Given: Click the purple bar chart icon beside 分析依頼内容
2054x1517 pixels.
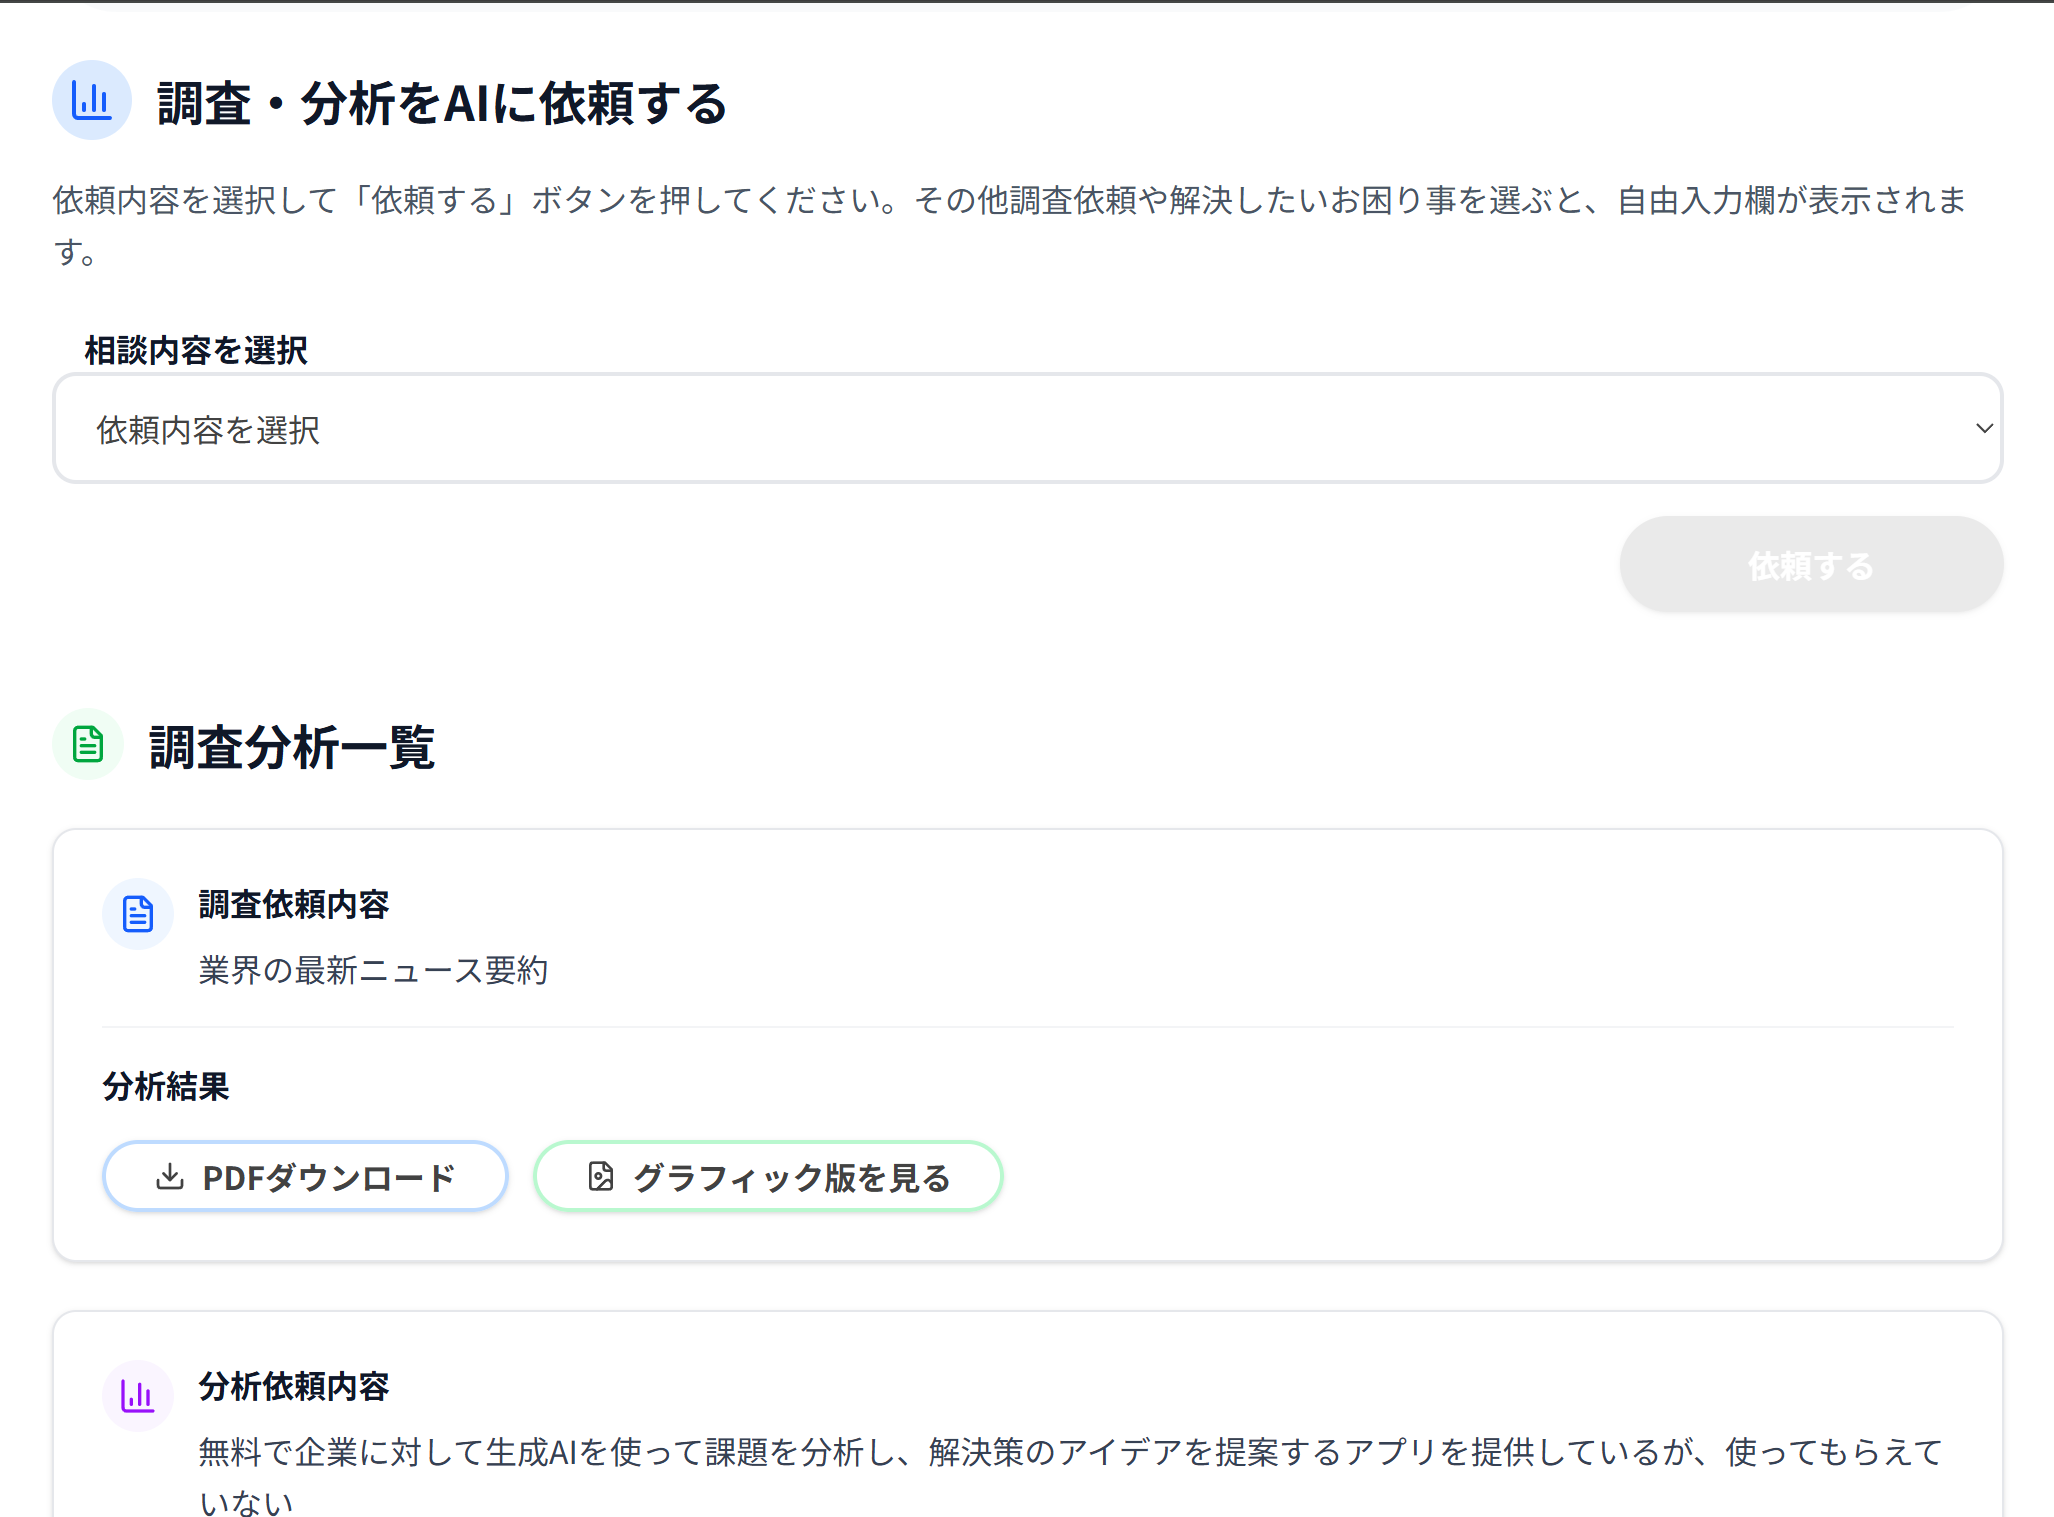Looking at the screenshot, I should click(138, 1395).
